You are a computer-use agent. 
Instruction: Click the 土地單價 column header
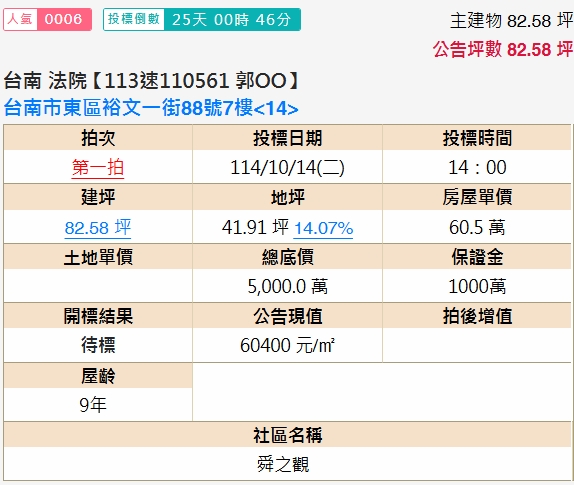(x=98, y=257)
